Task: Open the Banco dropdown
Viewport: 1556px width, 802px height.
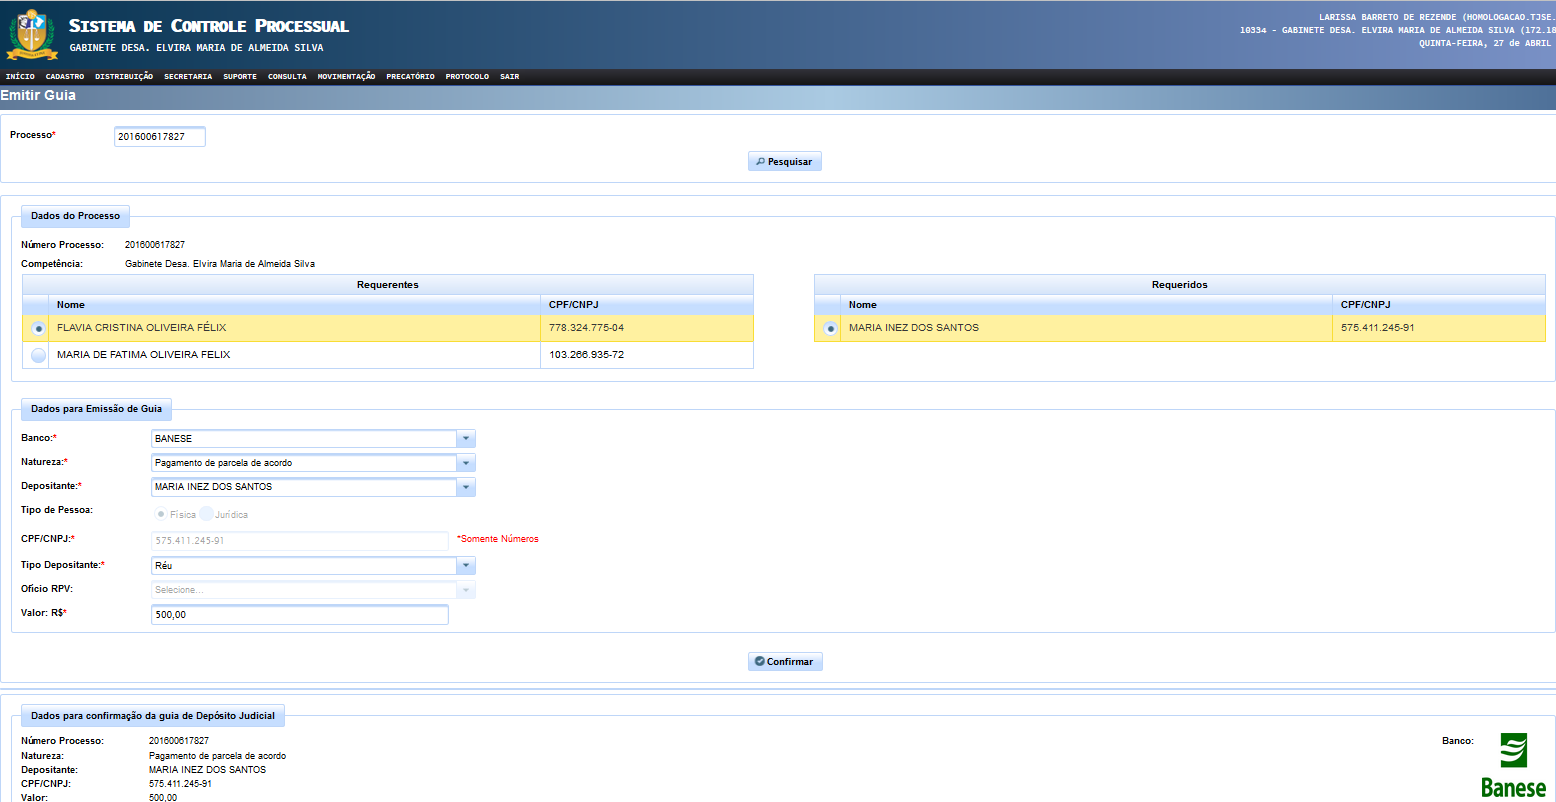Action: coord(465,439)
